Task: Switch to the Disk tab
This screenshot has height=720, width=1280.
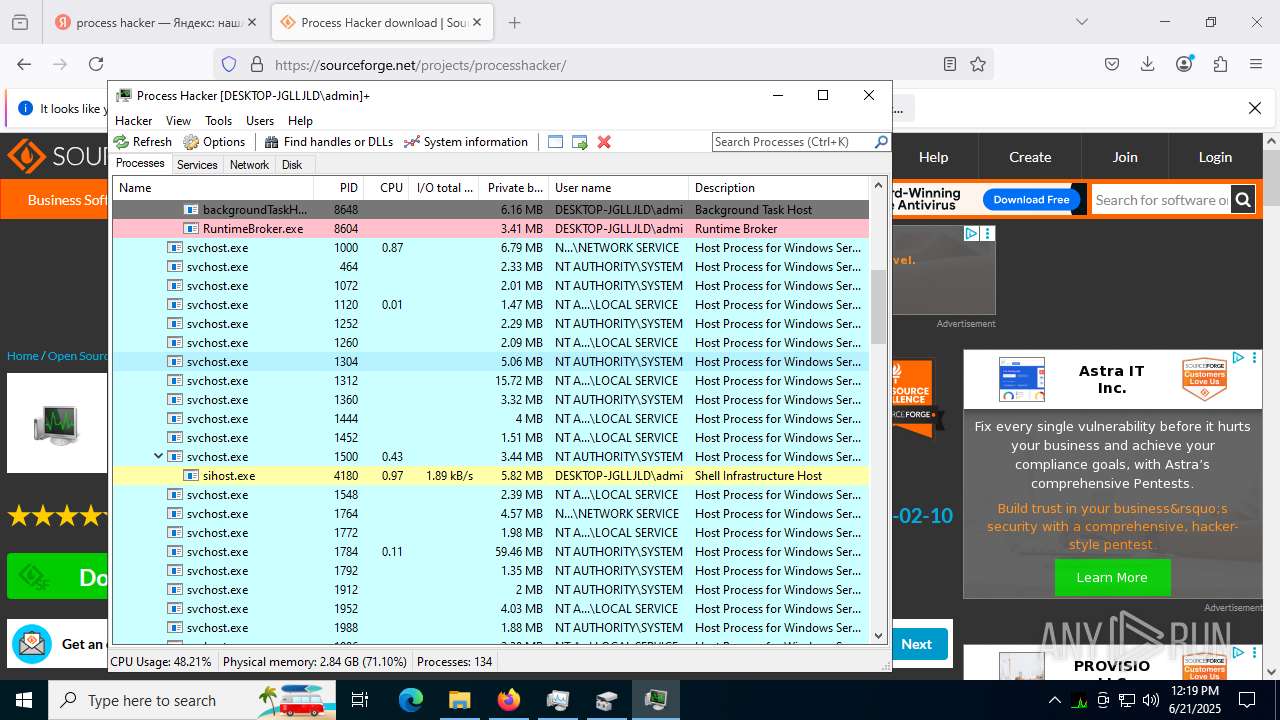Action: point(292,165)
